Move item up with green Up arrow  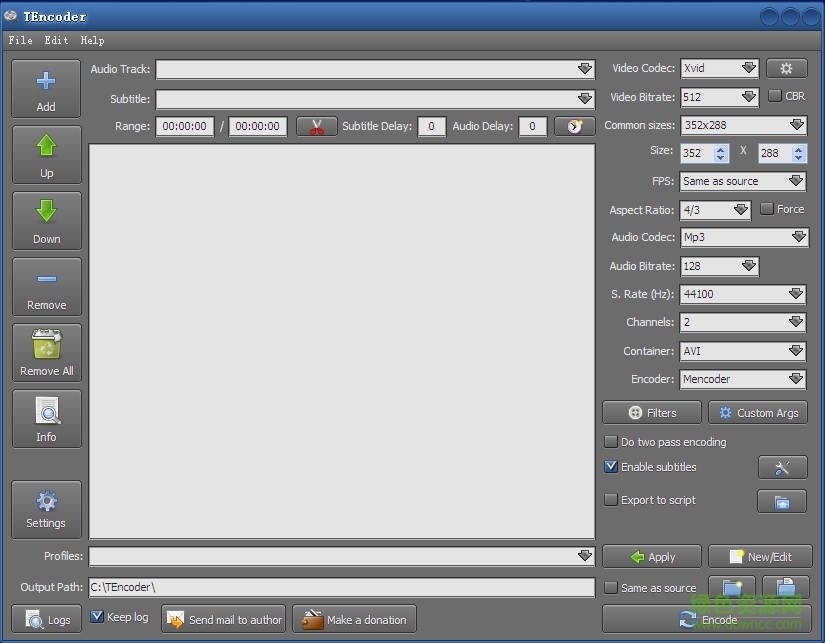46,147
